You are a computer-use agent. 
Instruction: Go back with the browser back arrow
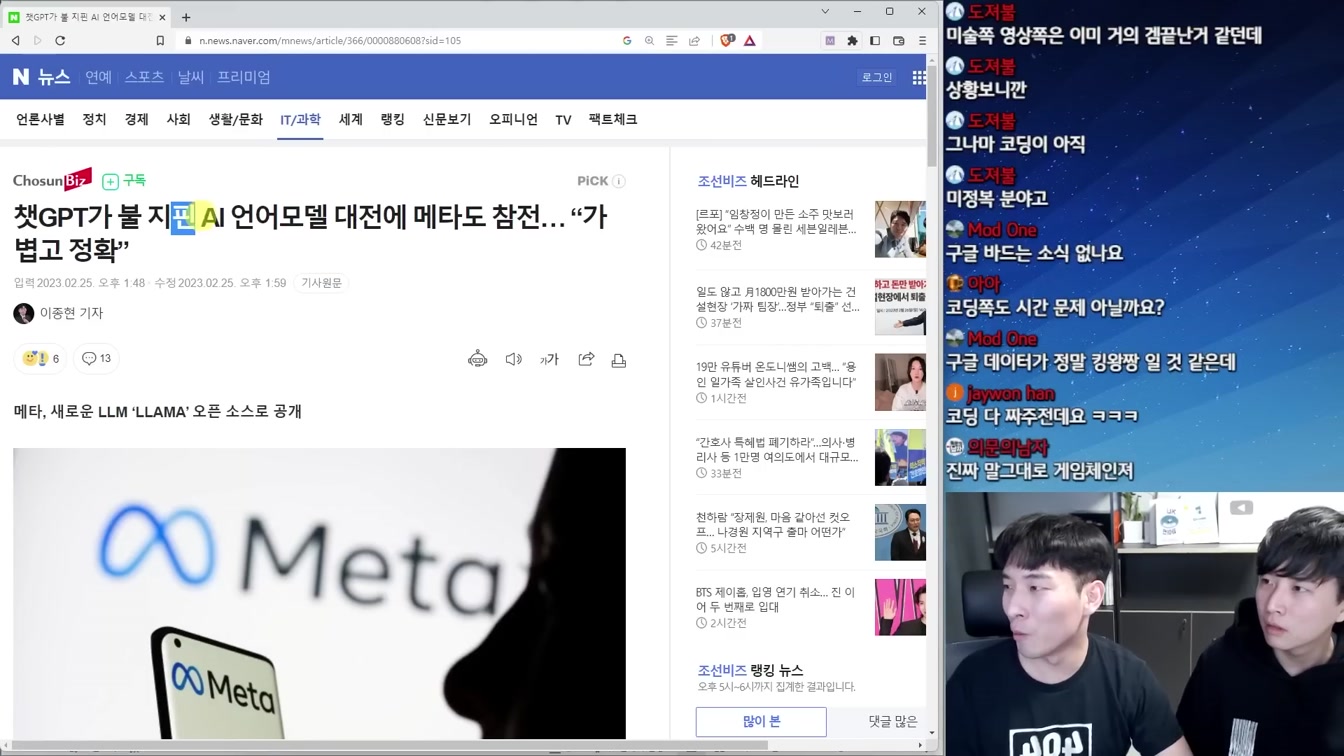15,41
